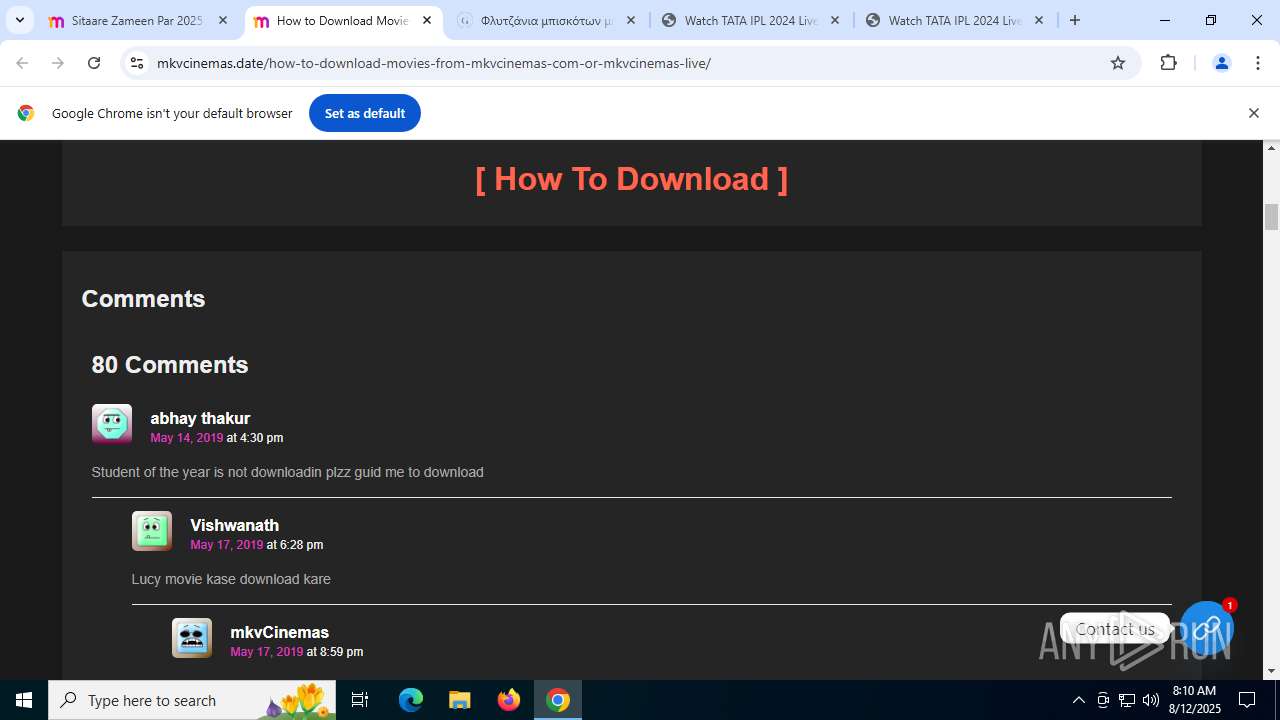Viewport: 1280px width, 720px height.
Task: Click the blue chat bubble icon
Action: coord(1207,628)
